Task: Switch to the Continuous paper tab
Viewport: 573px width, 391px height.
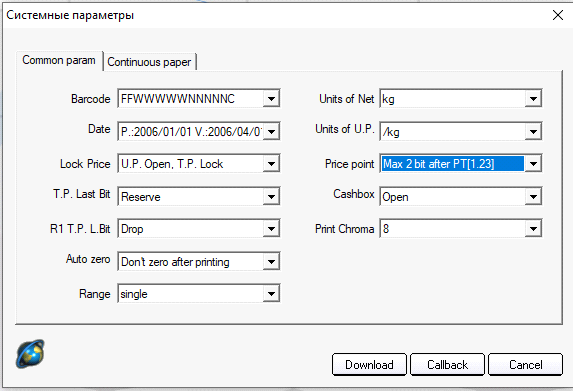Action: (150, 62)
